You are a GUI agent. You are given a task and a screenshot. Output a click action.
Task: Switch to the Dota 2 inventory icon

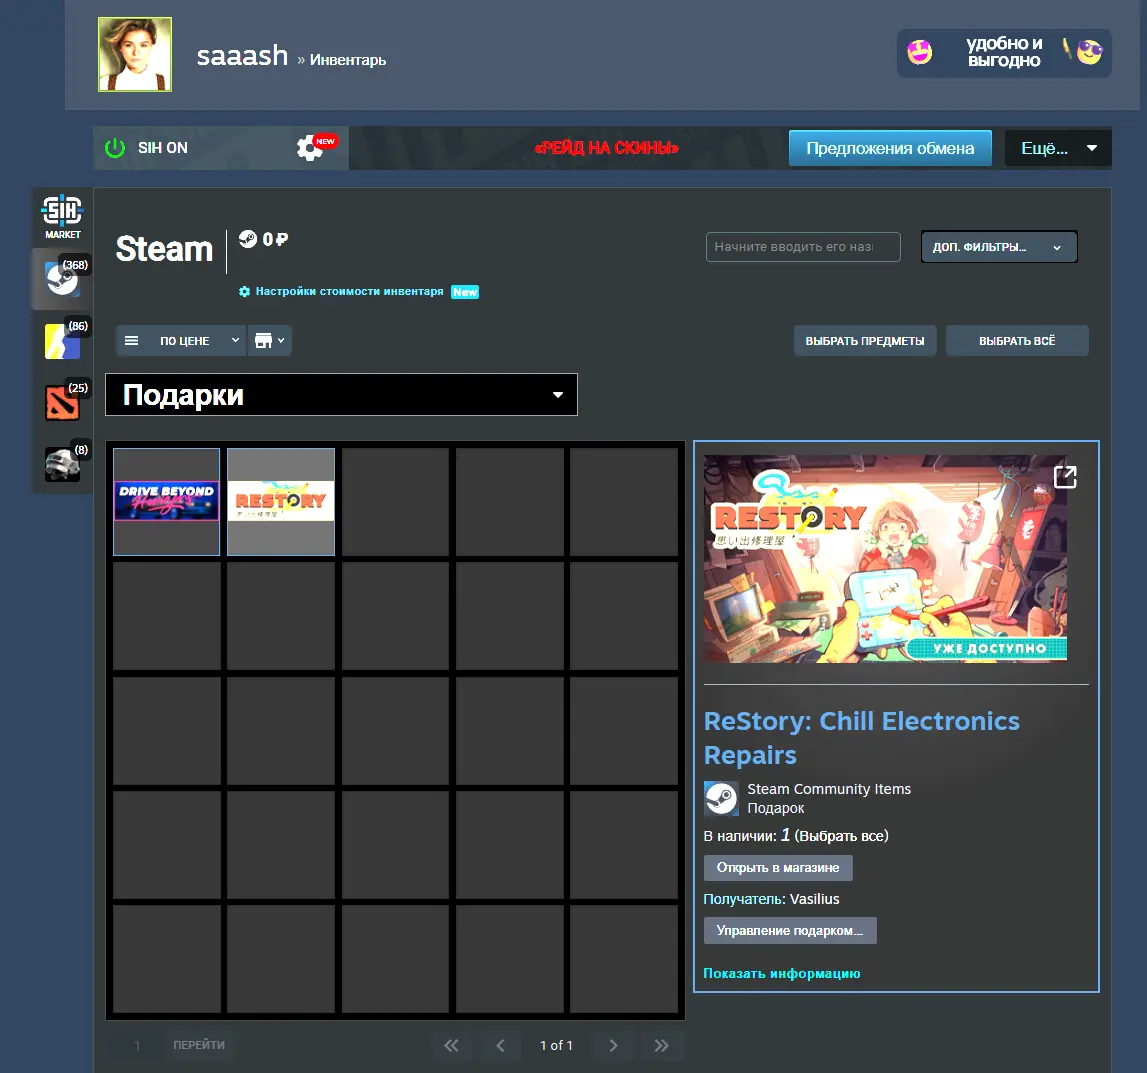point(63,402)
